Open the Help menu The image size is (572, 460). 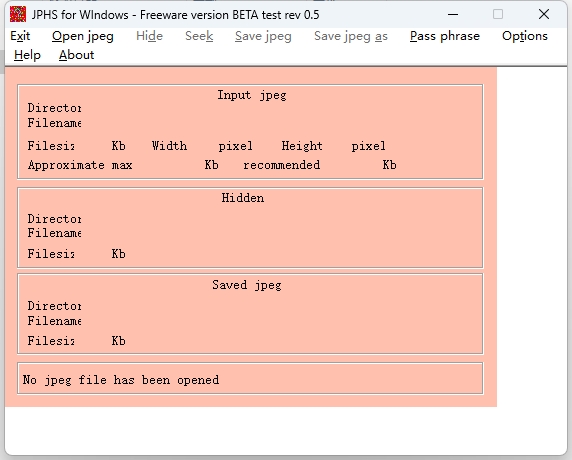(27, 55)
